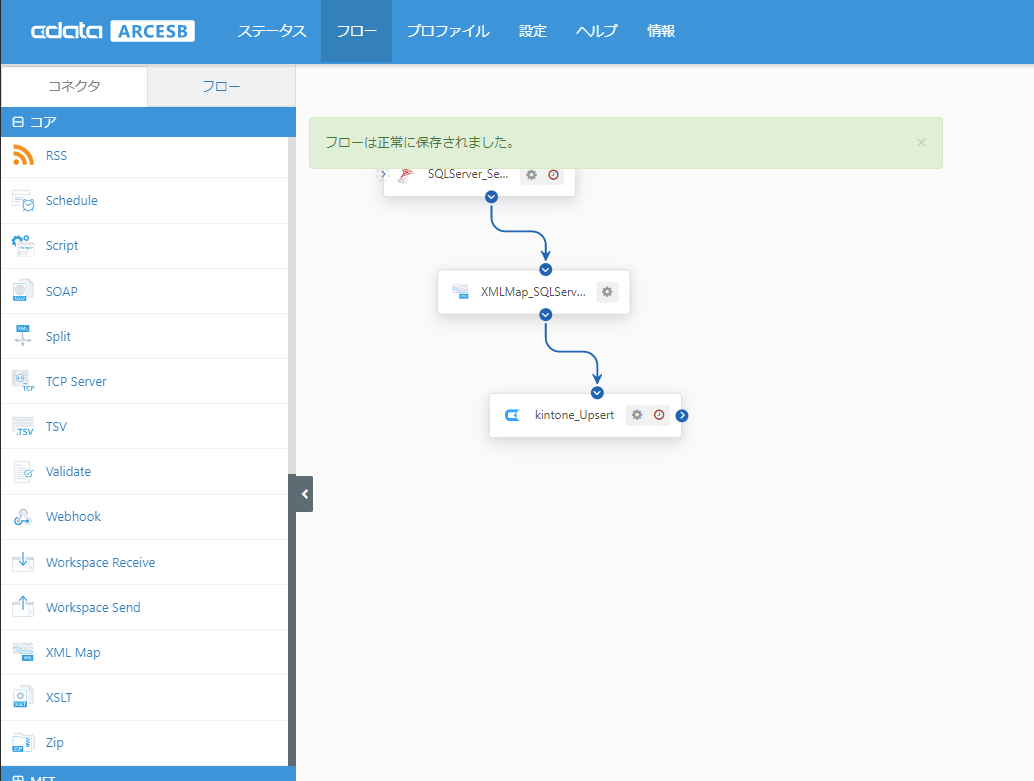Open the 設定 menu

coord(533,31)
